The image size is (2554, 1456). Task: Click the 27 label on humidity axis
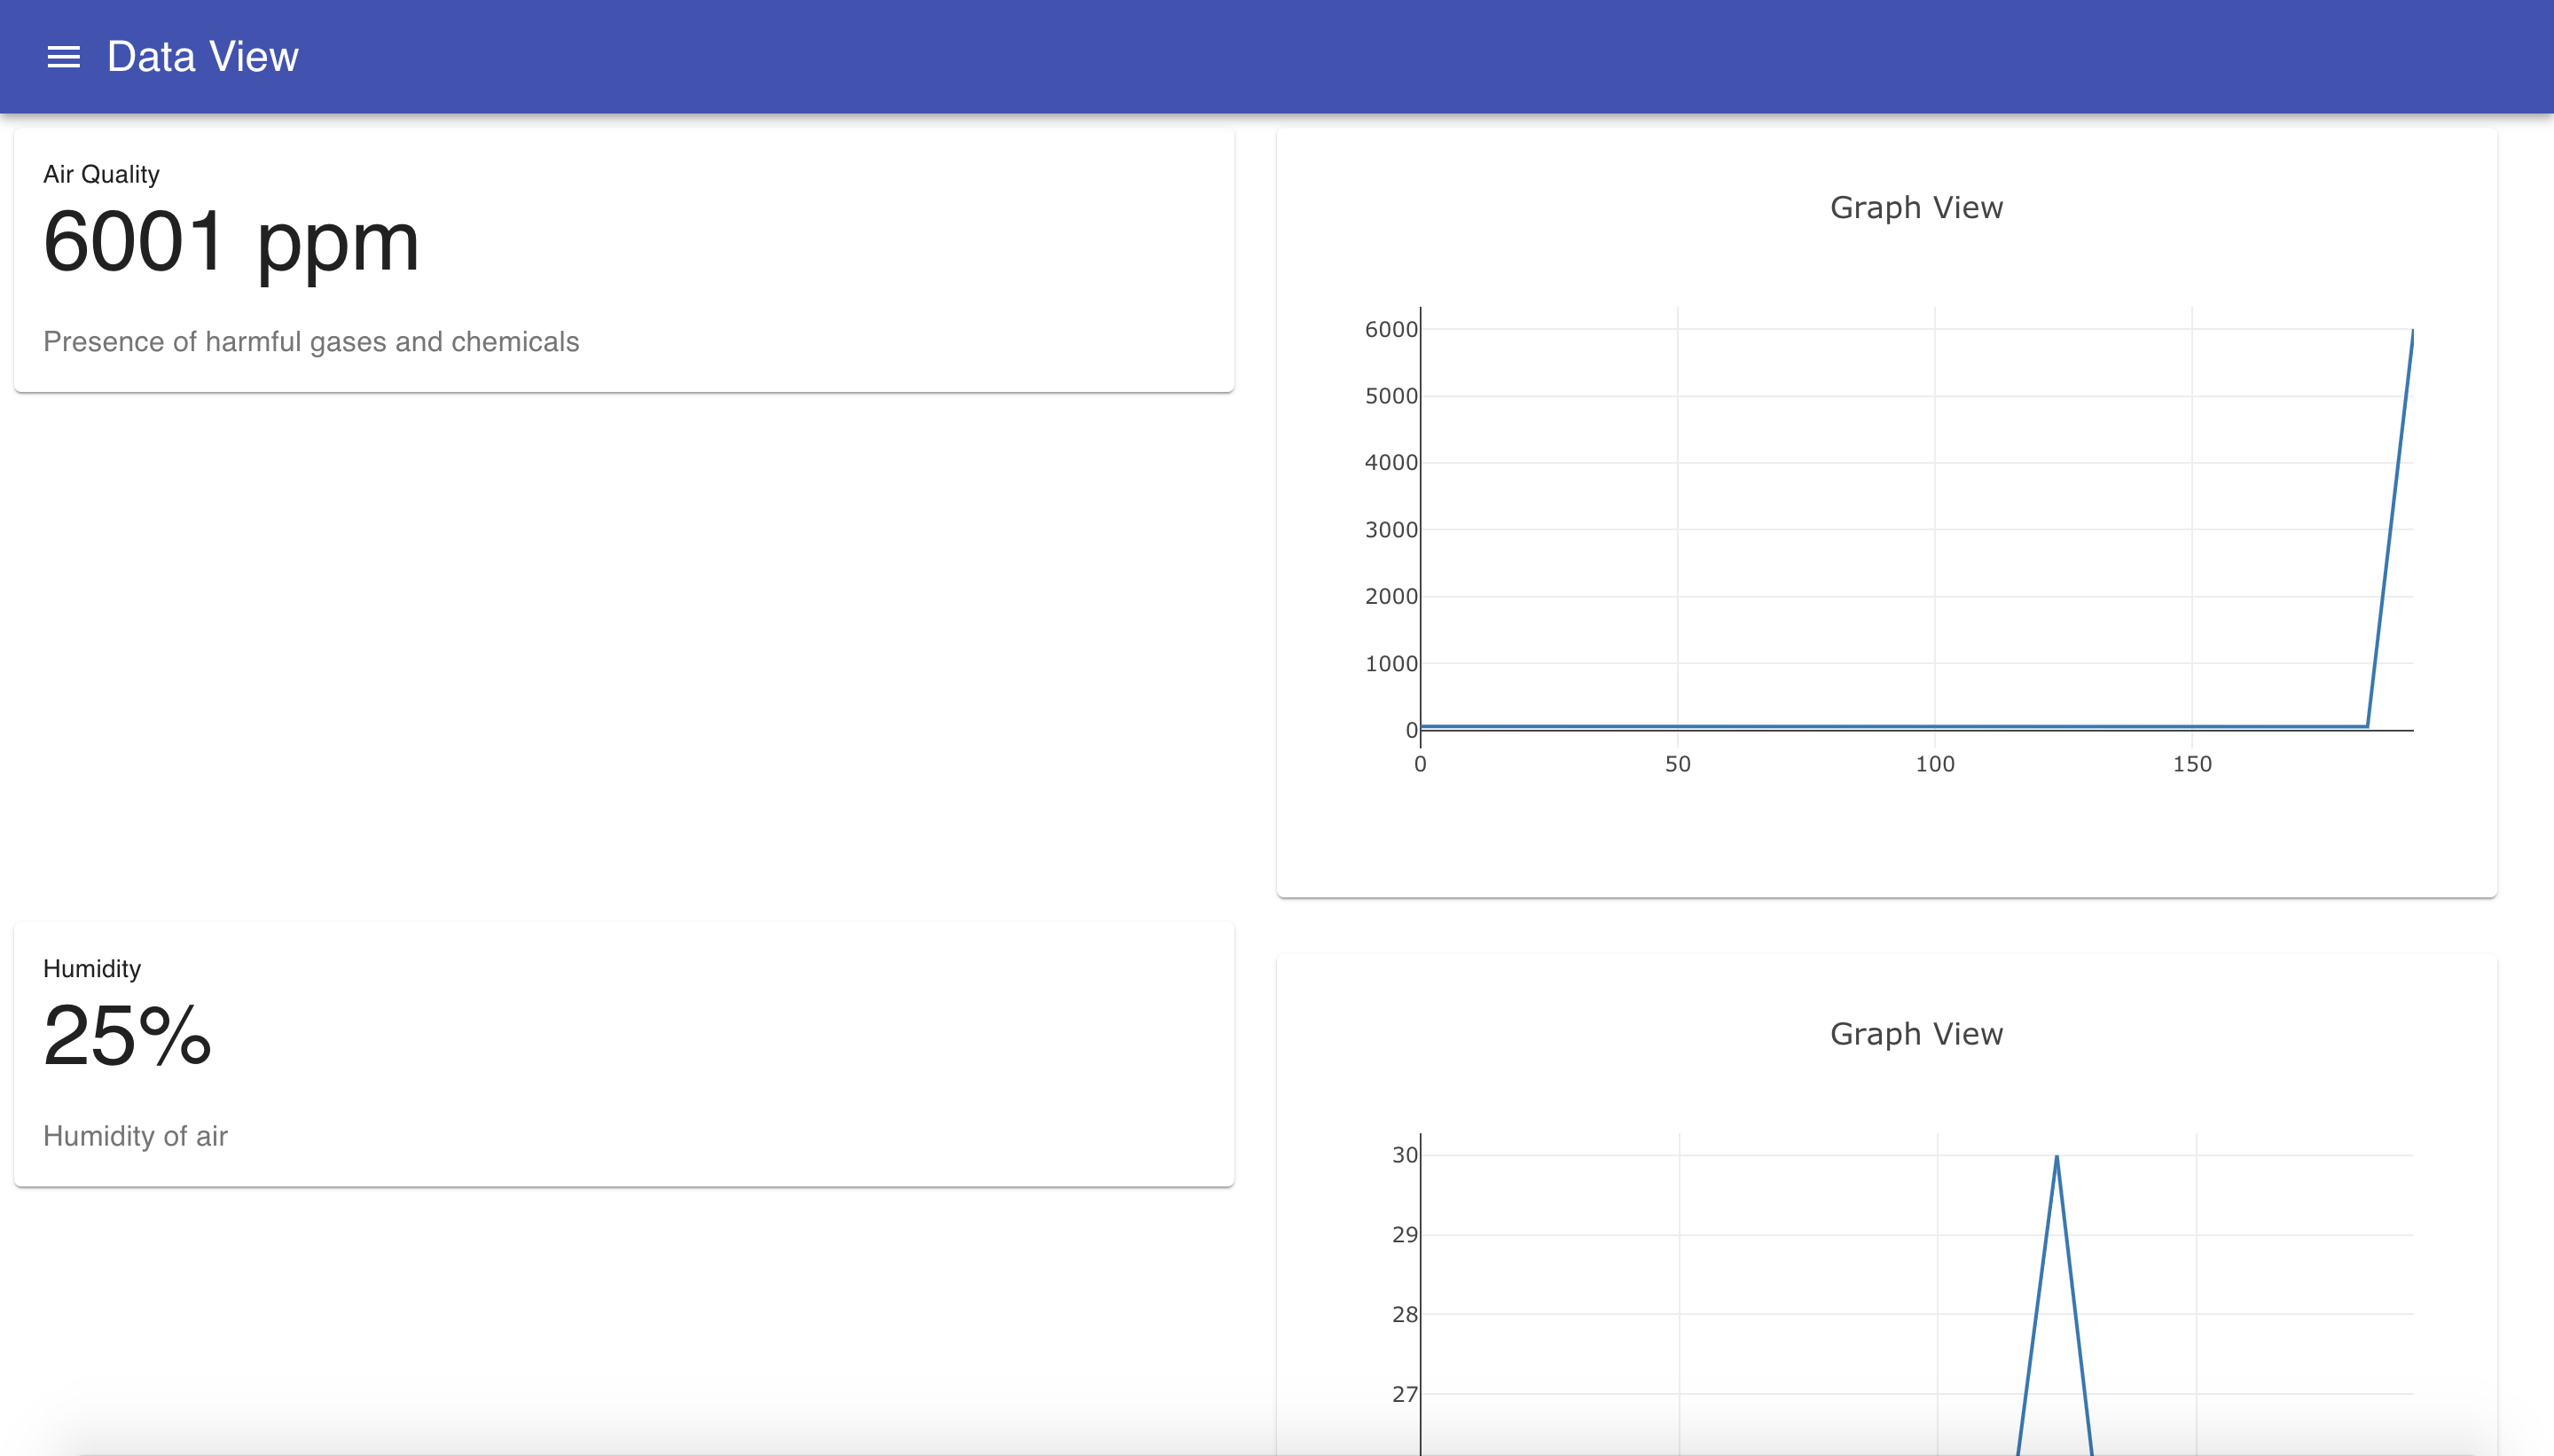[x=1404, y=1394]
